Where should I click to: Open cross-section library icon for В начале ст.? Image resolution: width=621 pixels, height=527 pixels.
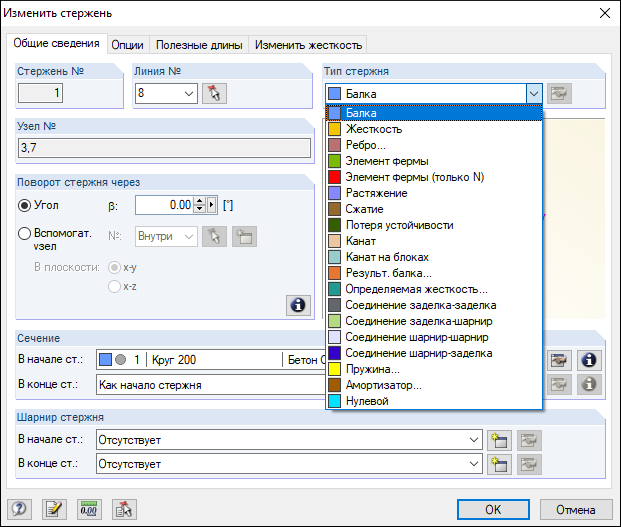[559, 360]
